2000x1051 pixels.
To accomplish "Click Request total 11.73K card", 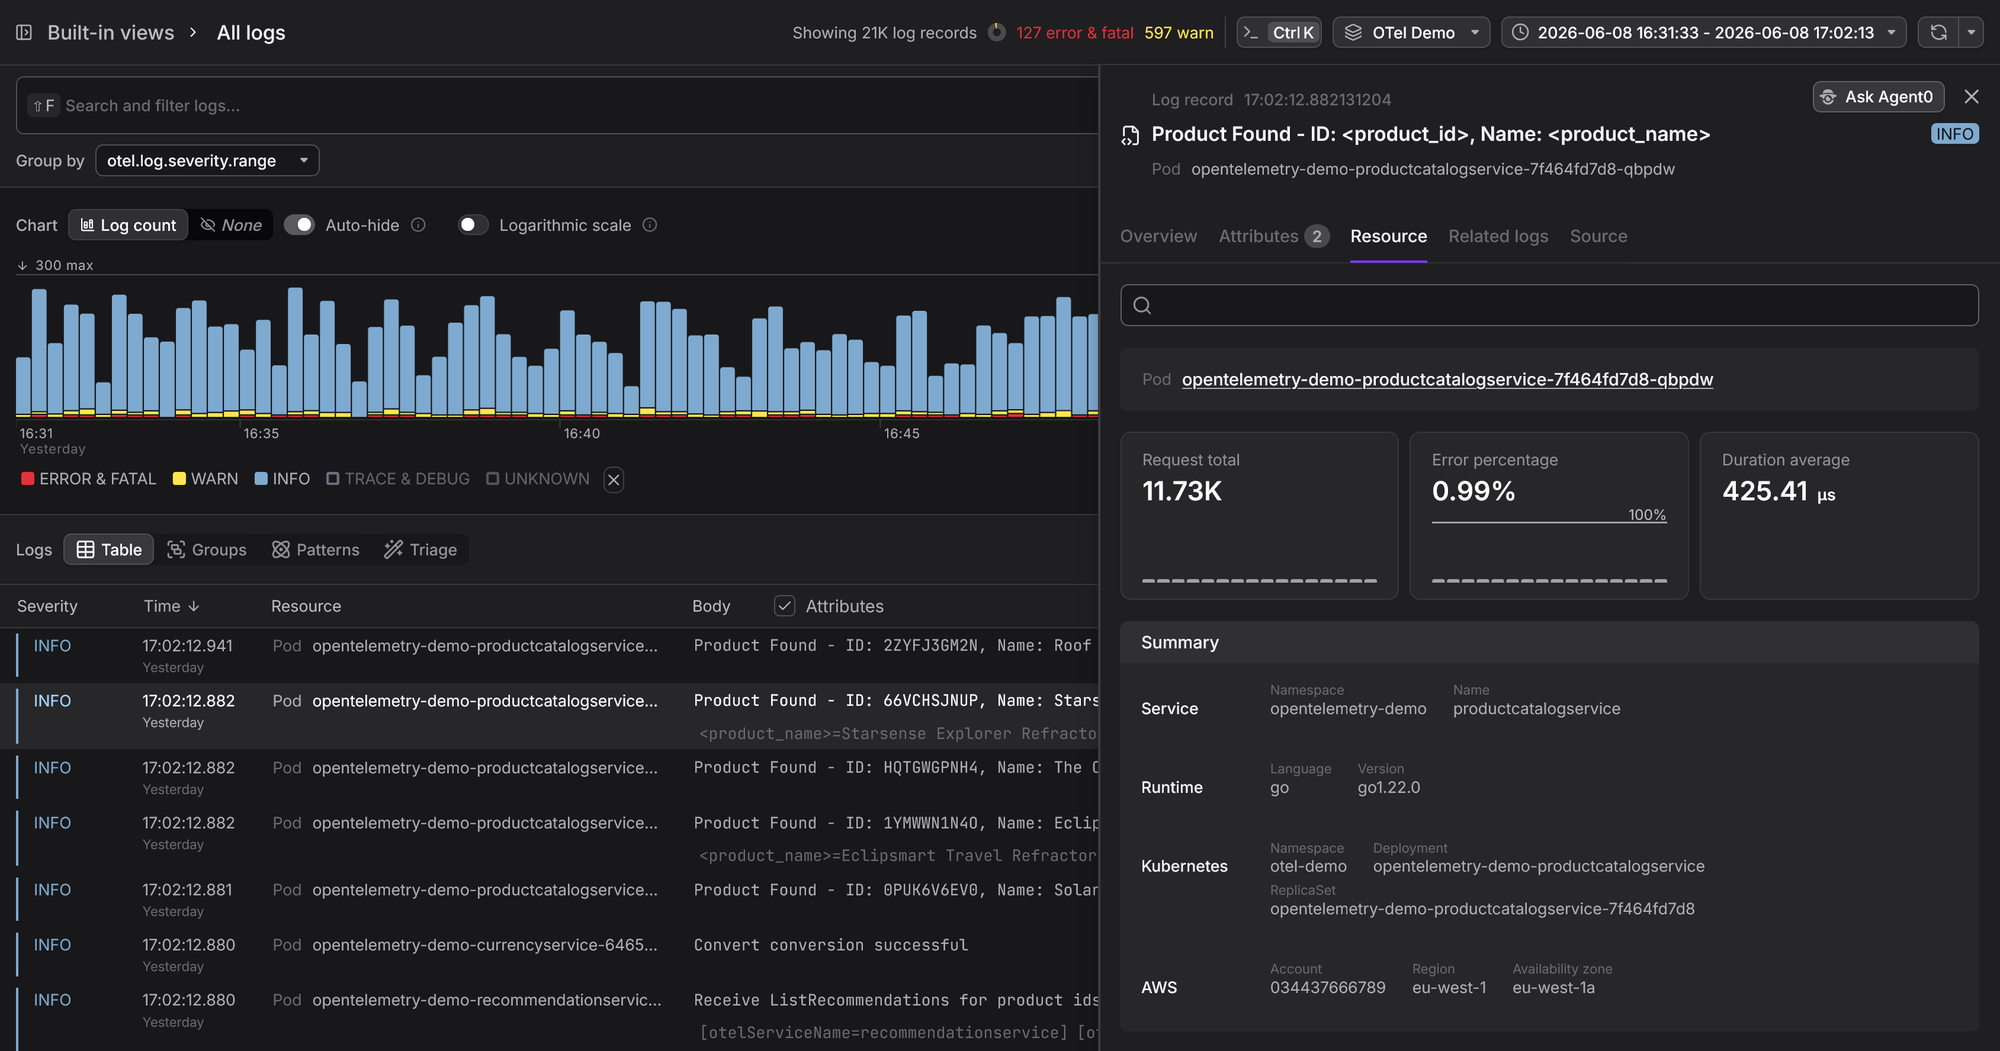I will point(1259,515).
